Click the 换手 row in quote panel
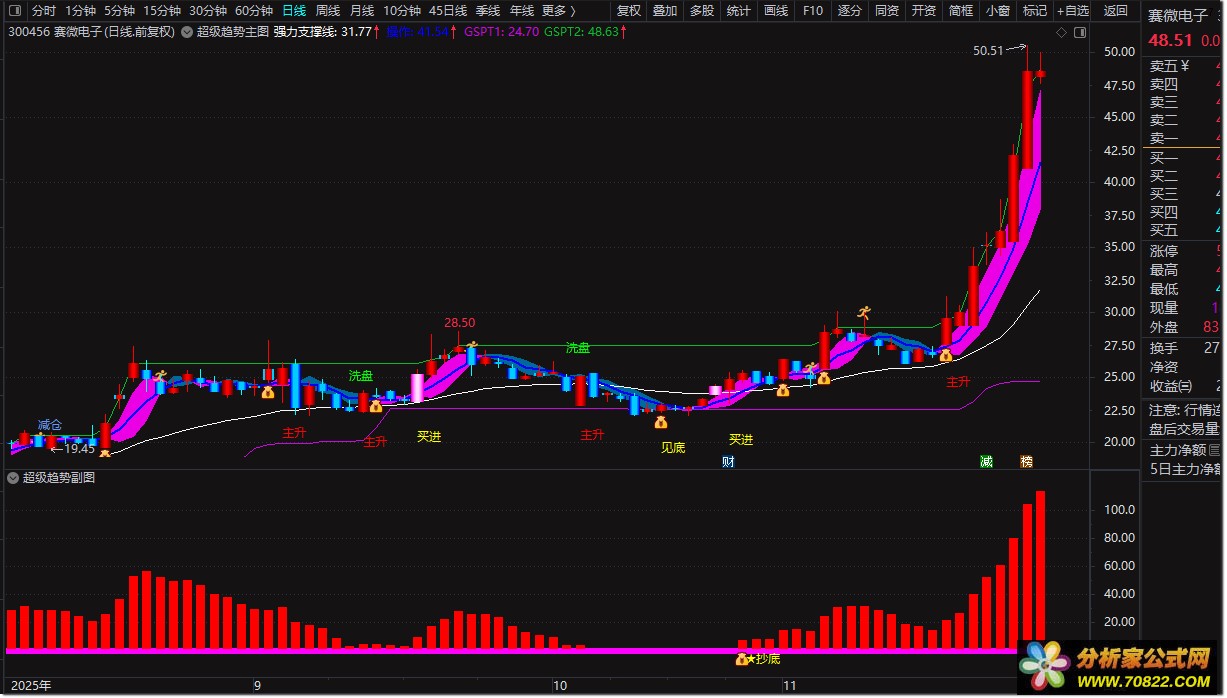 pos(1184,348)
